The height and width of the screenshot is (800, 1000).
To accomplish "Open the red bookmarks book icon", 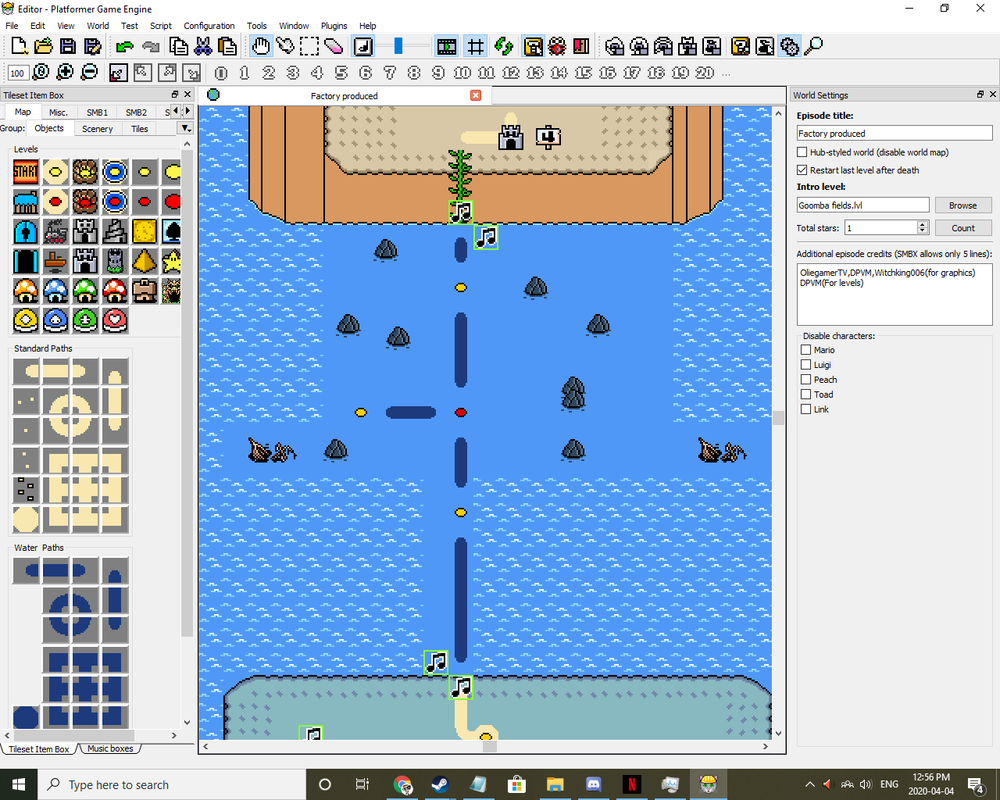I will click(x=581, y=47).
